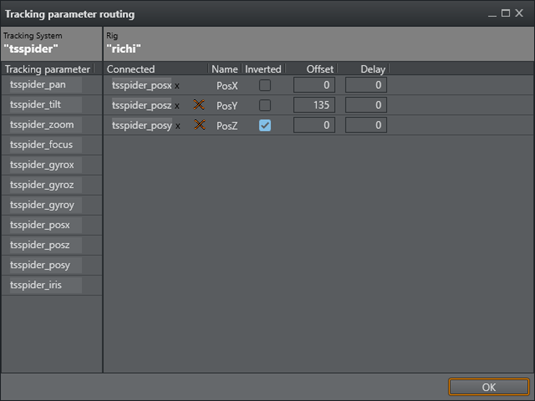Select tsspider_gyrox tracking parameter
535x401 pixels.
coord(46,165)
